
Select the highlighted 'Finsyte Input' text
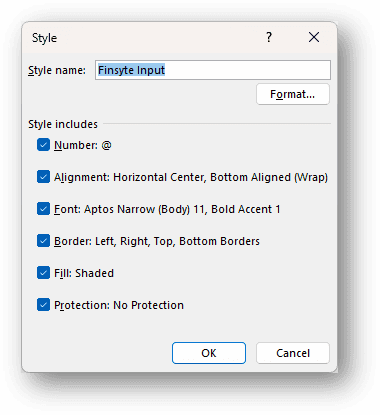pyautogui.click(x=131, y=70)
